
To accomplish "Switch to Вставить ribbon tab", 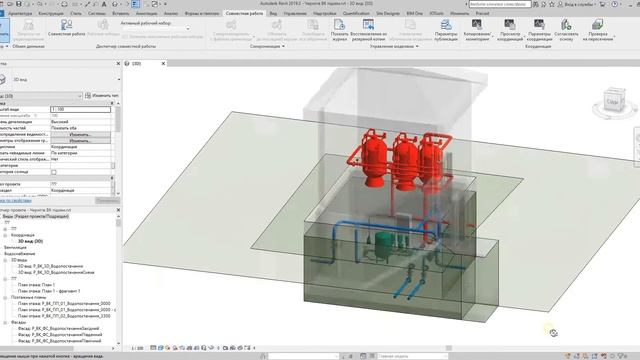I will point(120,13).
